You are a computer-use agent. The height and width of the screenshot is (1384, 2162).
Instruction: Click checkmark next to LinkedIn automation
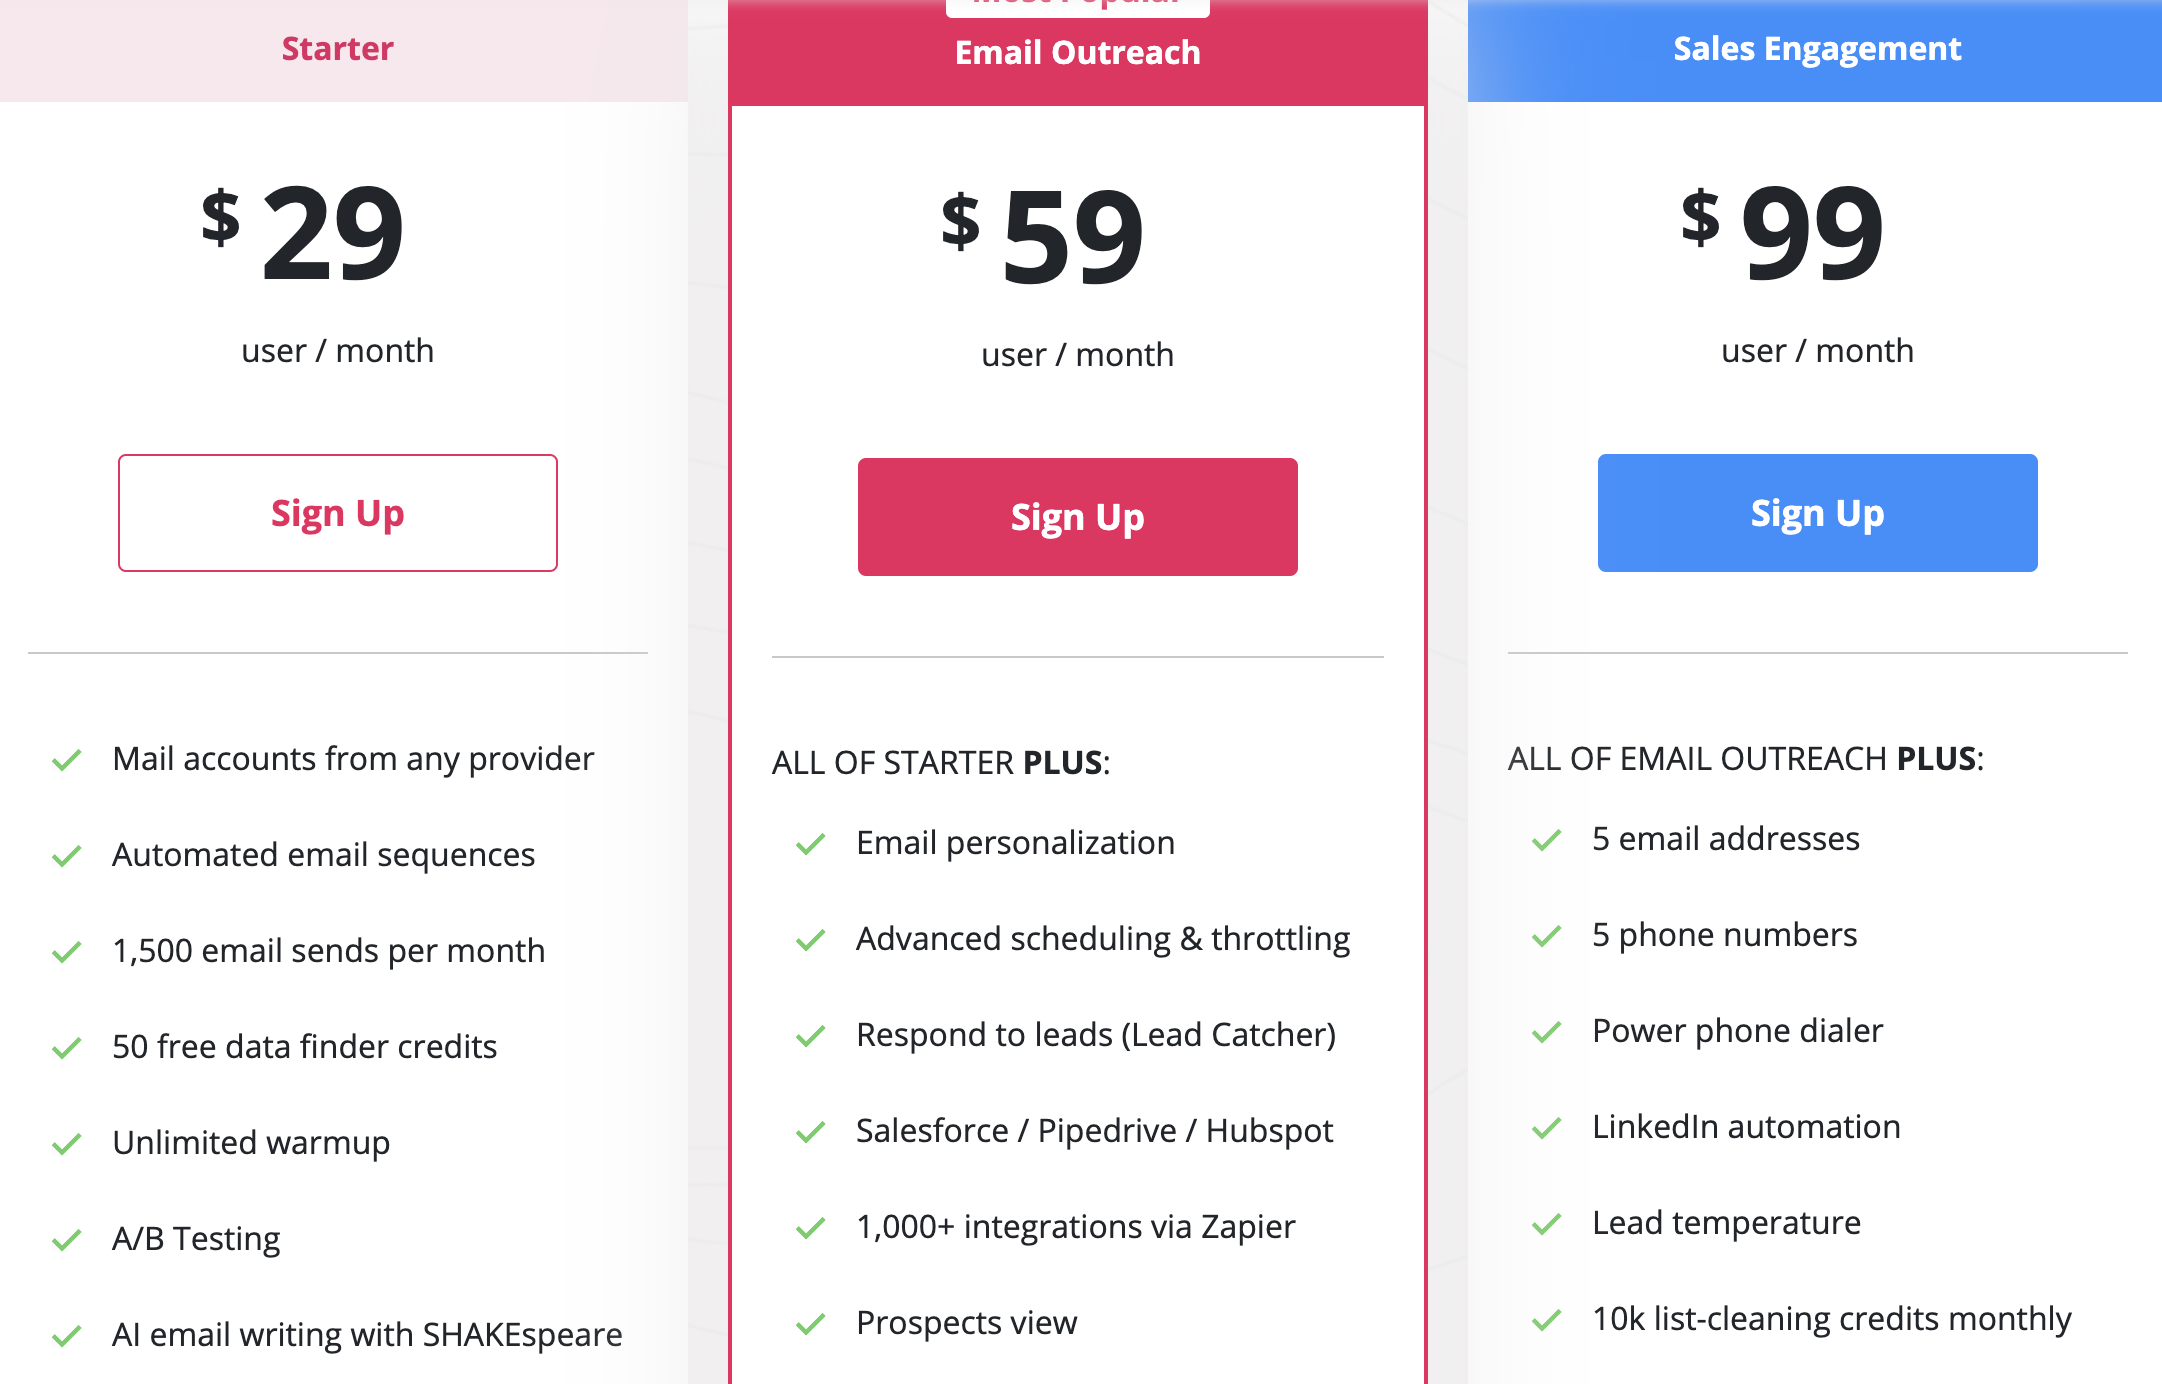pos(1546,1128)
